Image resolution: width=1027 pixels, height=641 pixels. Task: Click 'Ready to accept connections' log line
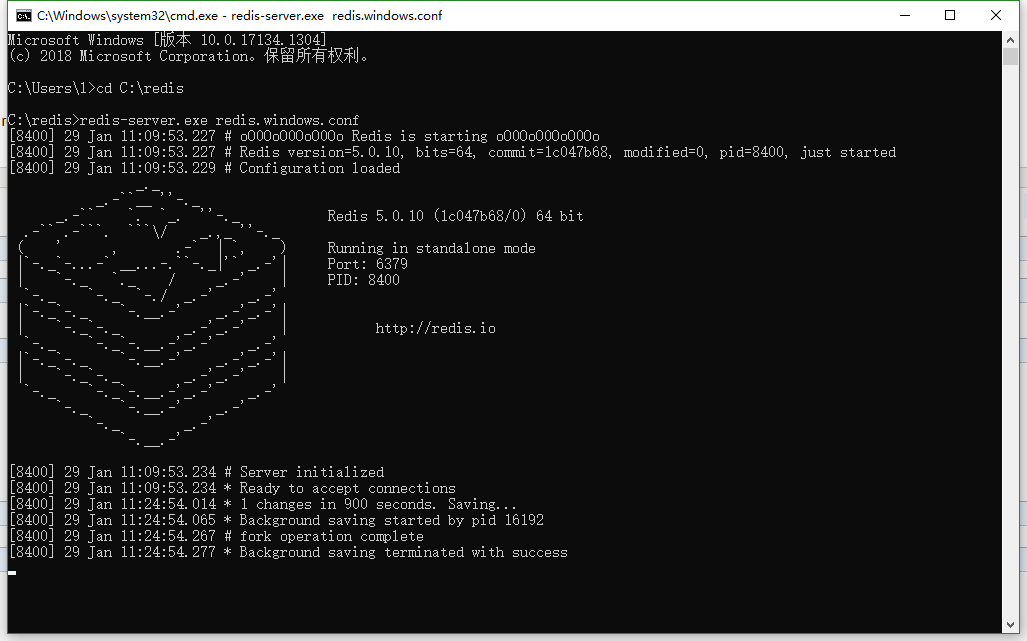(232, 488)
